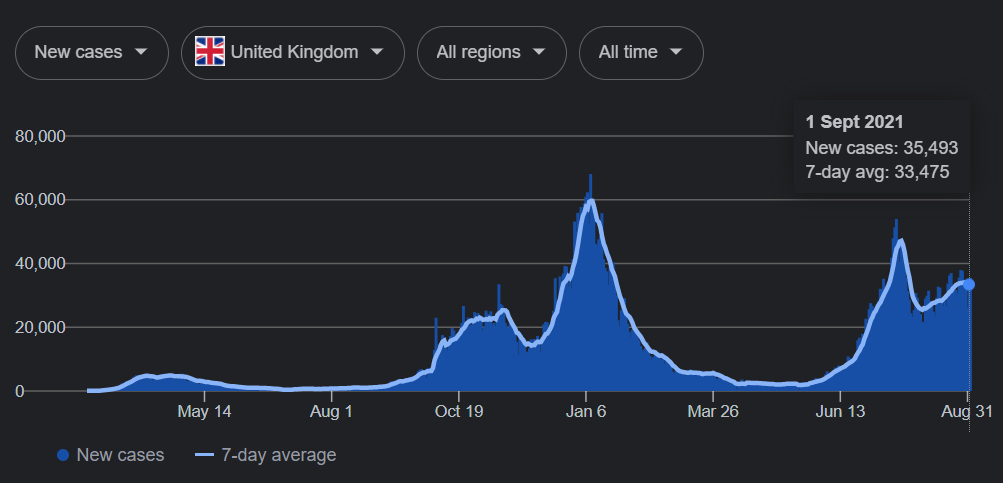Click the arrow beside All regions

pyautogui.click(x=539, y=52)
